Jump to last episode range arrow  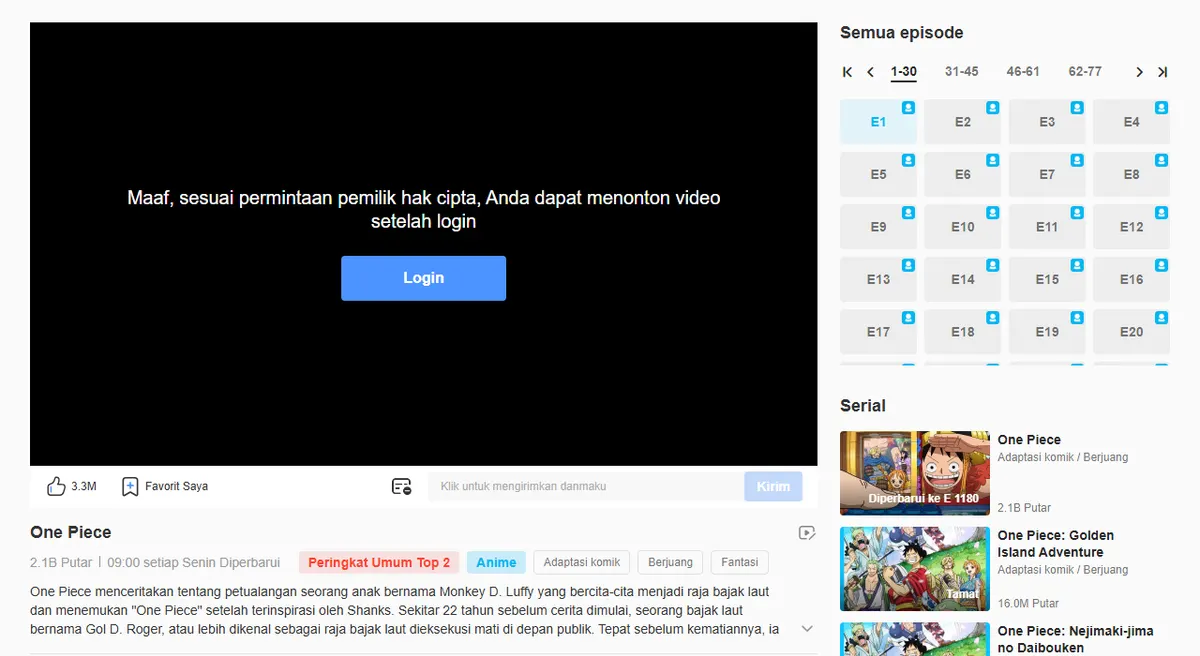[x=1162, y=72]
